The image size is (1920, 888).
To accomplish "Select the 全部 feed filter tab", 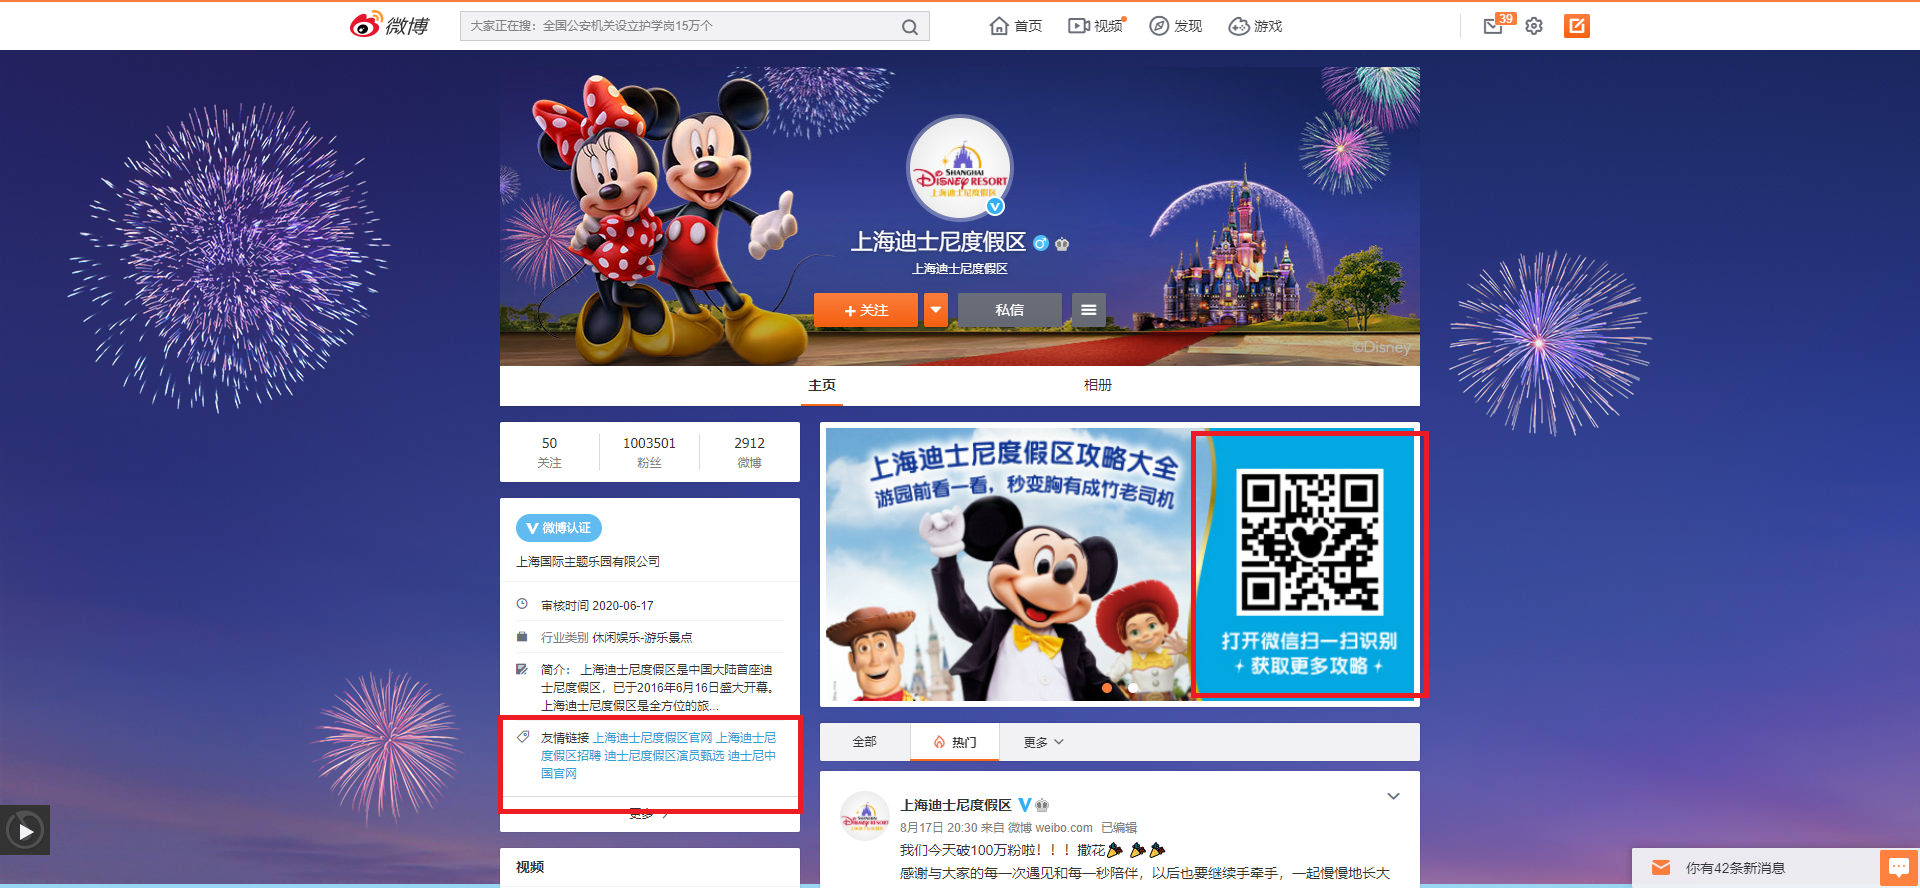I will (x=864, y=742).
